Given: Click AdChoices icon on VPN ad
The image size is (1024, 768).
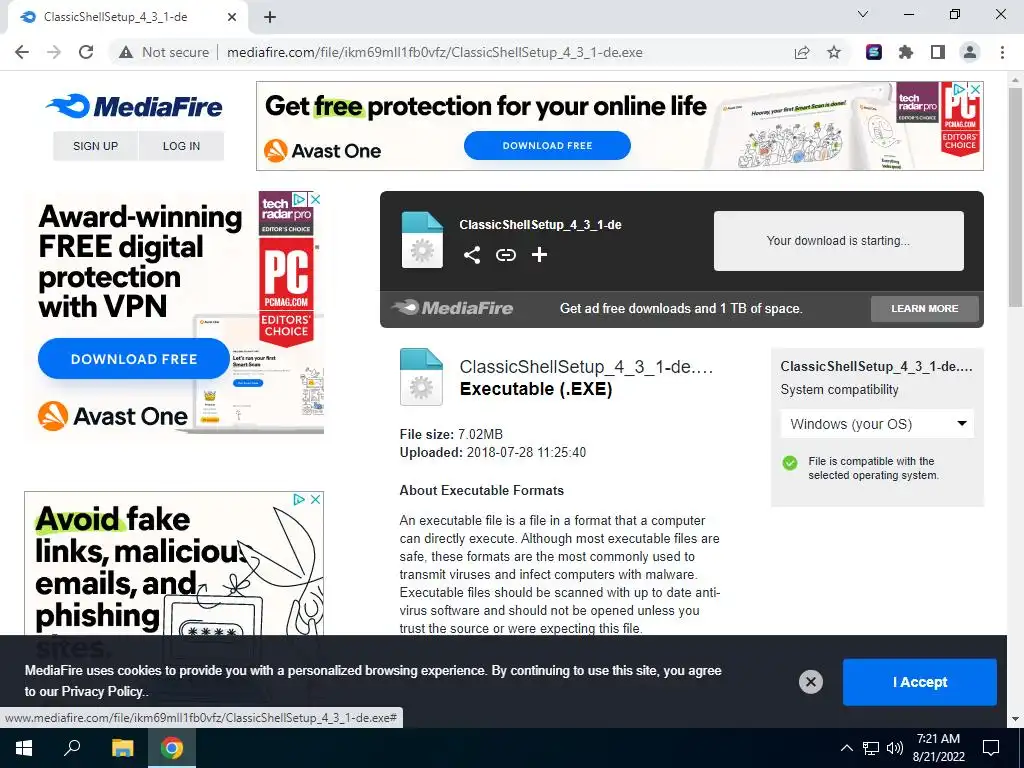Looking at the screenshot, I should coord(300,199).
